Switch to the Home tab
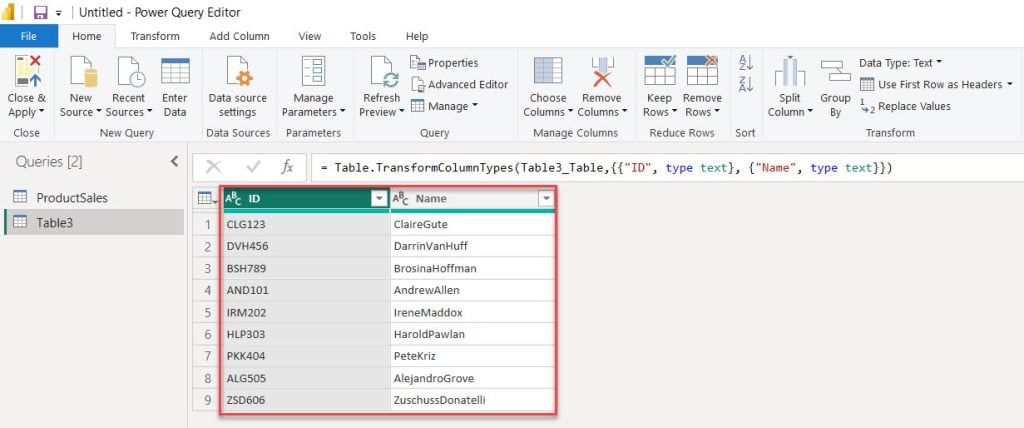The height and width of the screenshot is (428, 1024). (87, 36)
